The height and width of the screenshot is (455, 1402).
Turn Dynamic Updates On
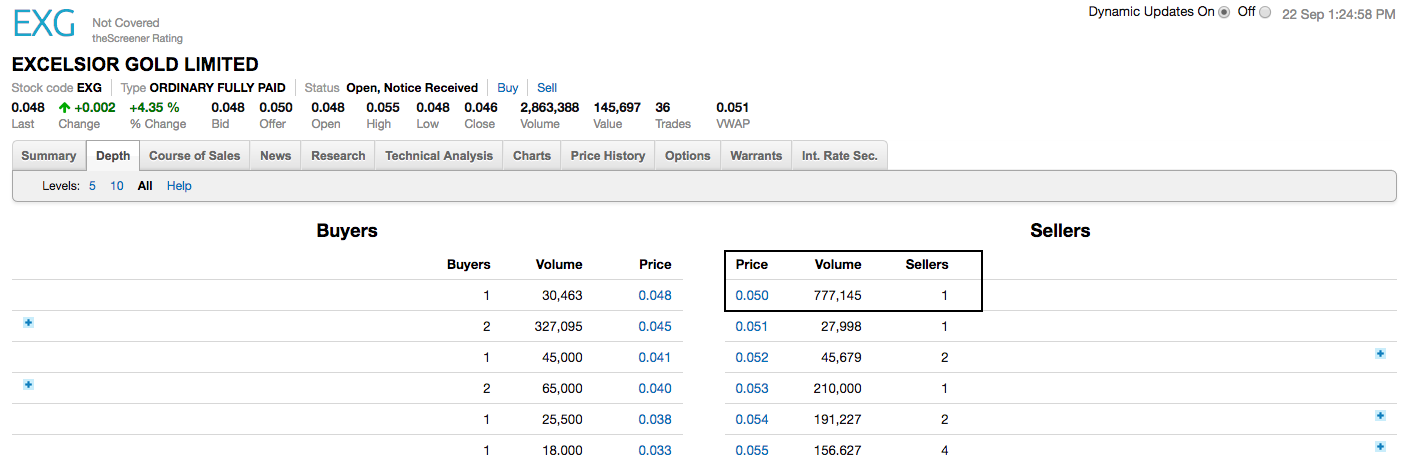1224,12
